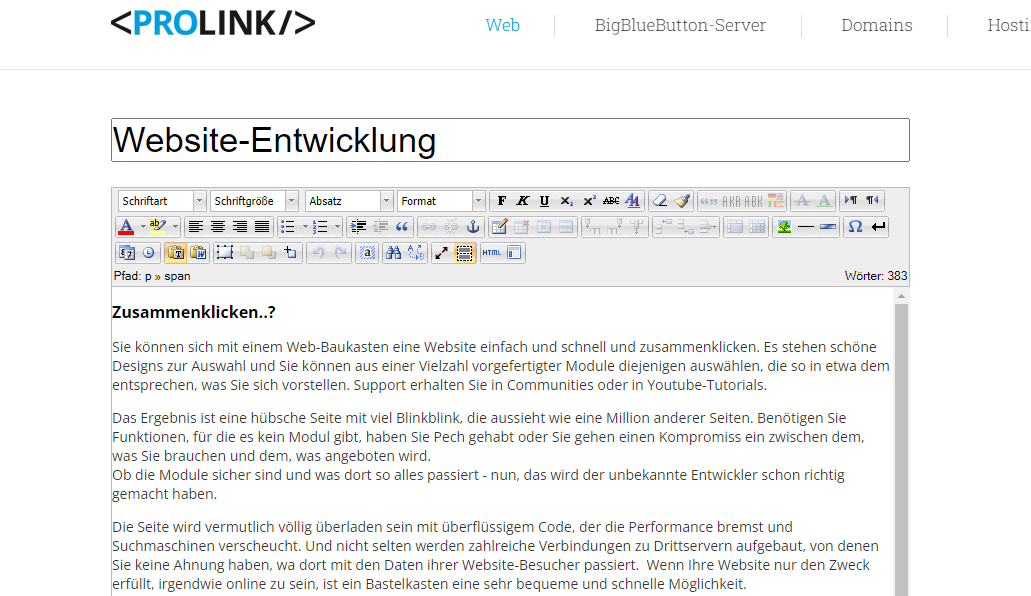This screenshot has height=596, width=1031.
Task: Toggle paste as plain text mode
Action: tap(175, 253)
